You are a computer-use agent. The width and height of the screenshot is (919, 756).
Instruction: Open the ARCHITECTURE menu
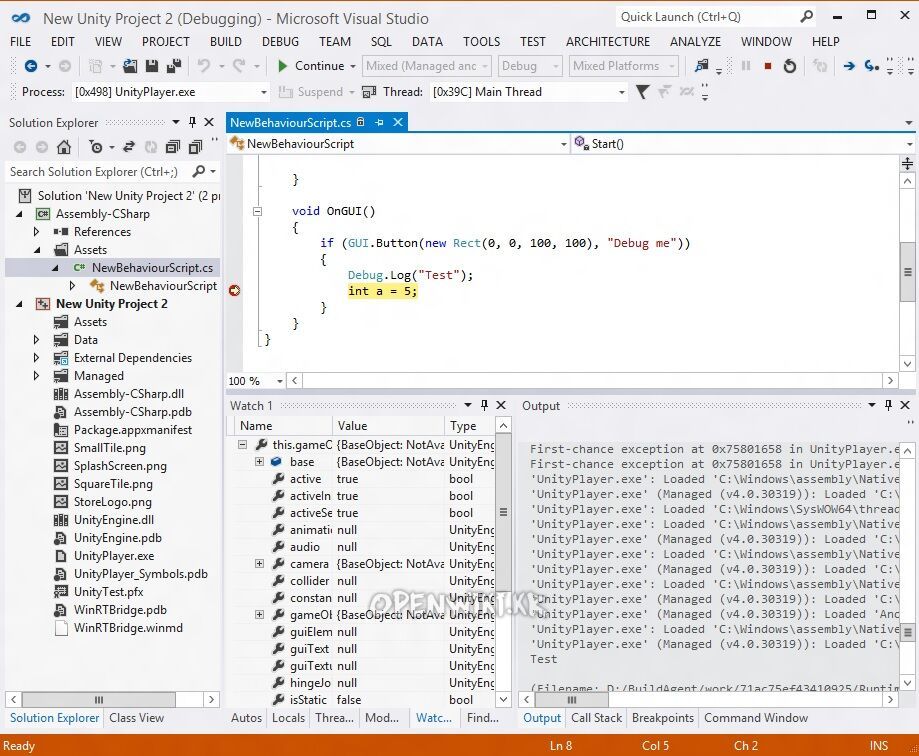pyautogui.click(x=608, y=42)
